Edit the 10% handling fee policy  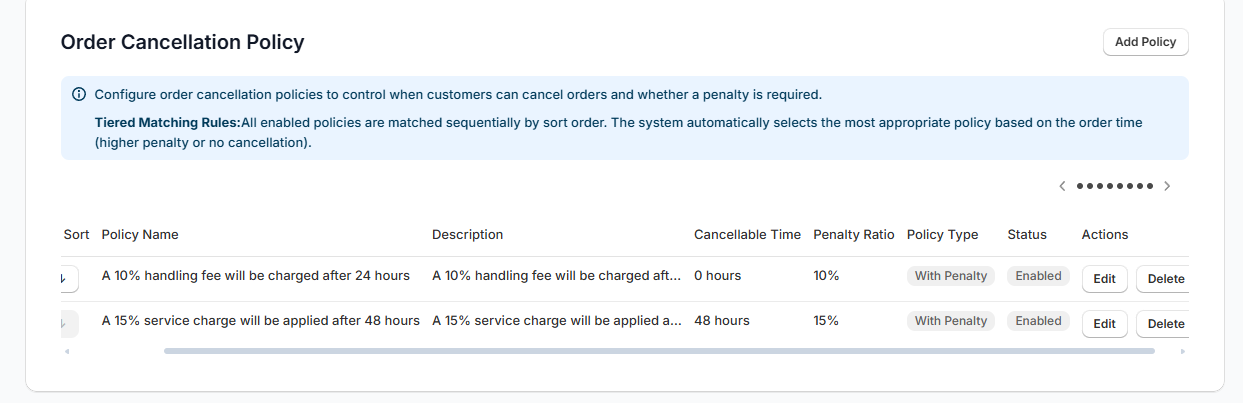[1104, 279]
